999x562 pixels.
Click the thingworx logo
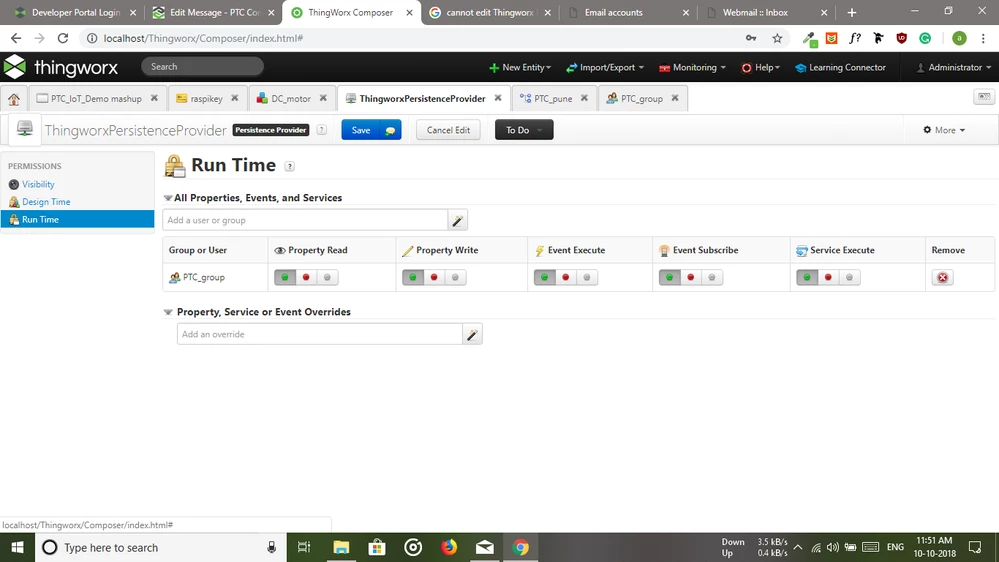coord(61,67)
